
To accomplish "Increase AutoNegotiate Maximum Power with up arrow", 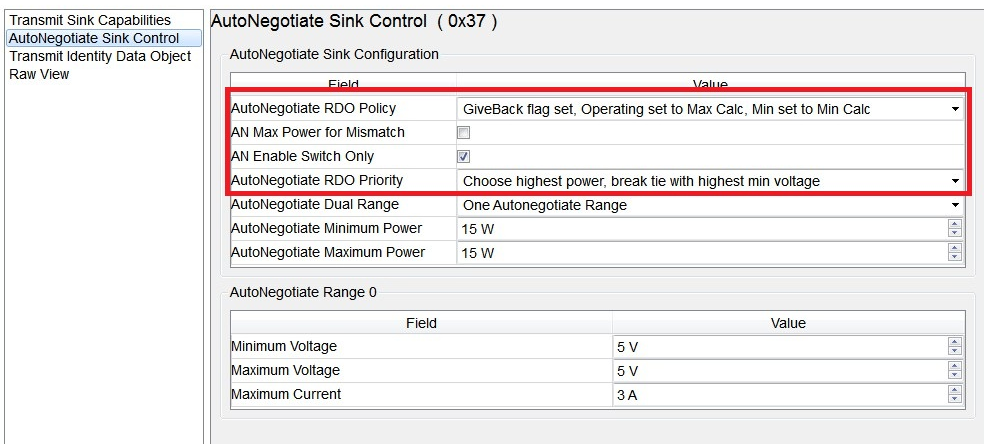I will [x=955, y=248].
